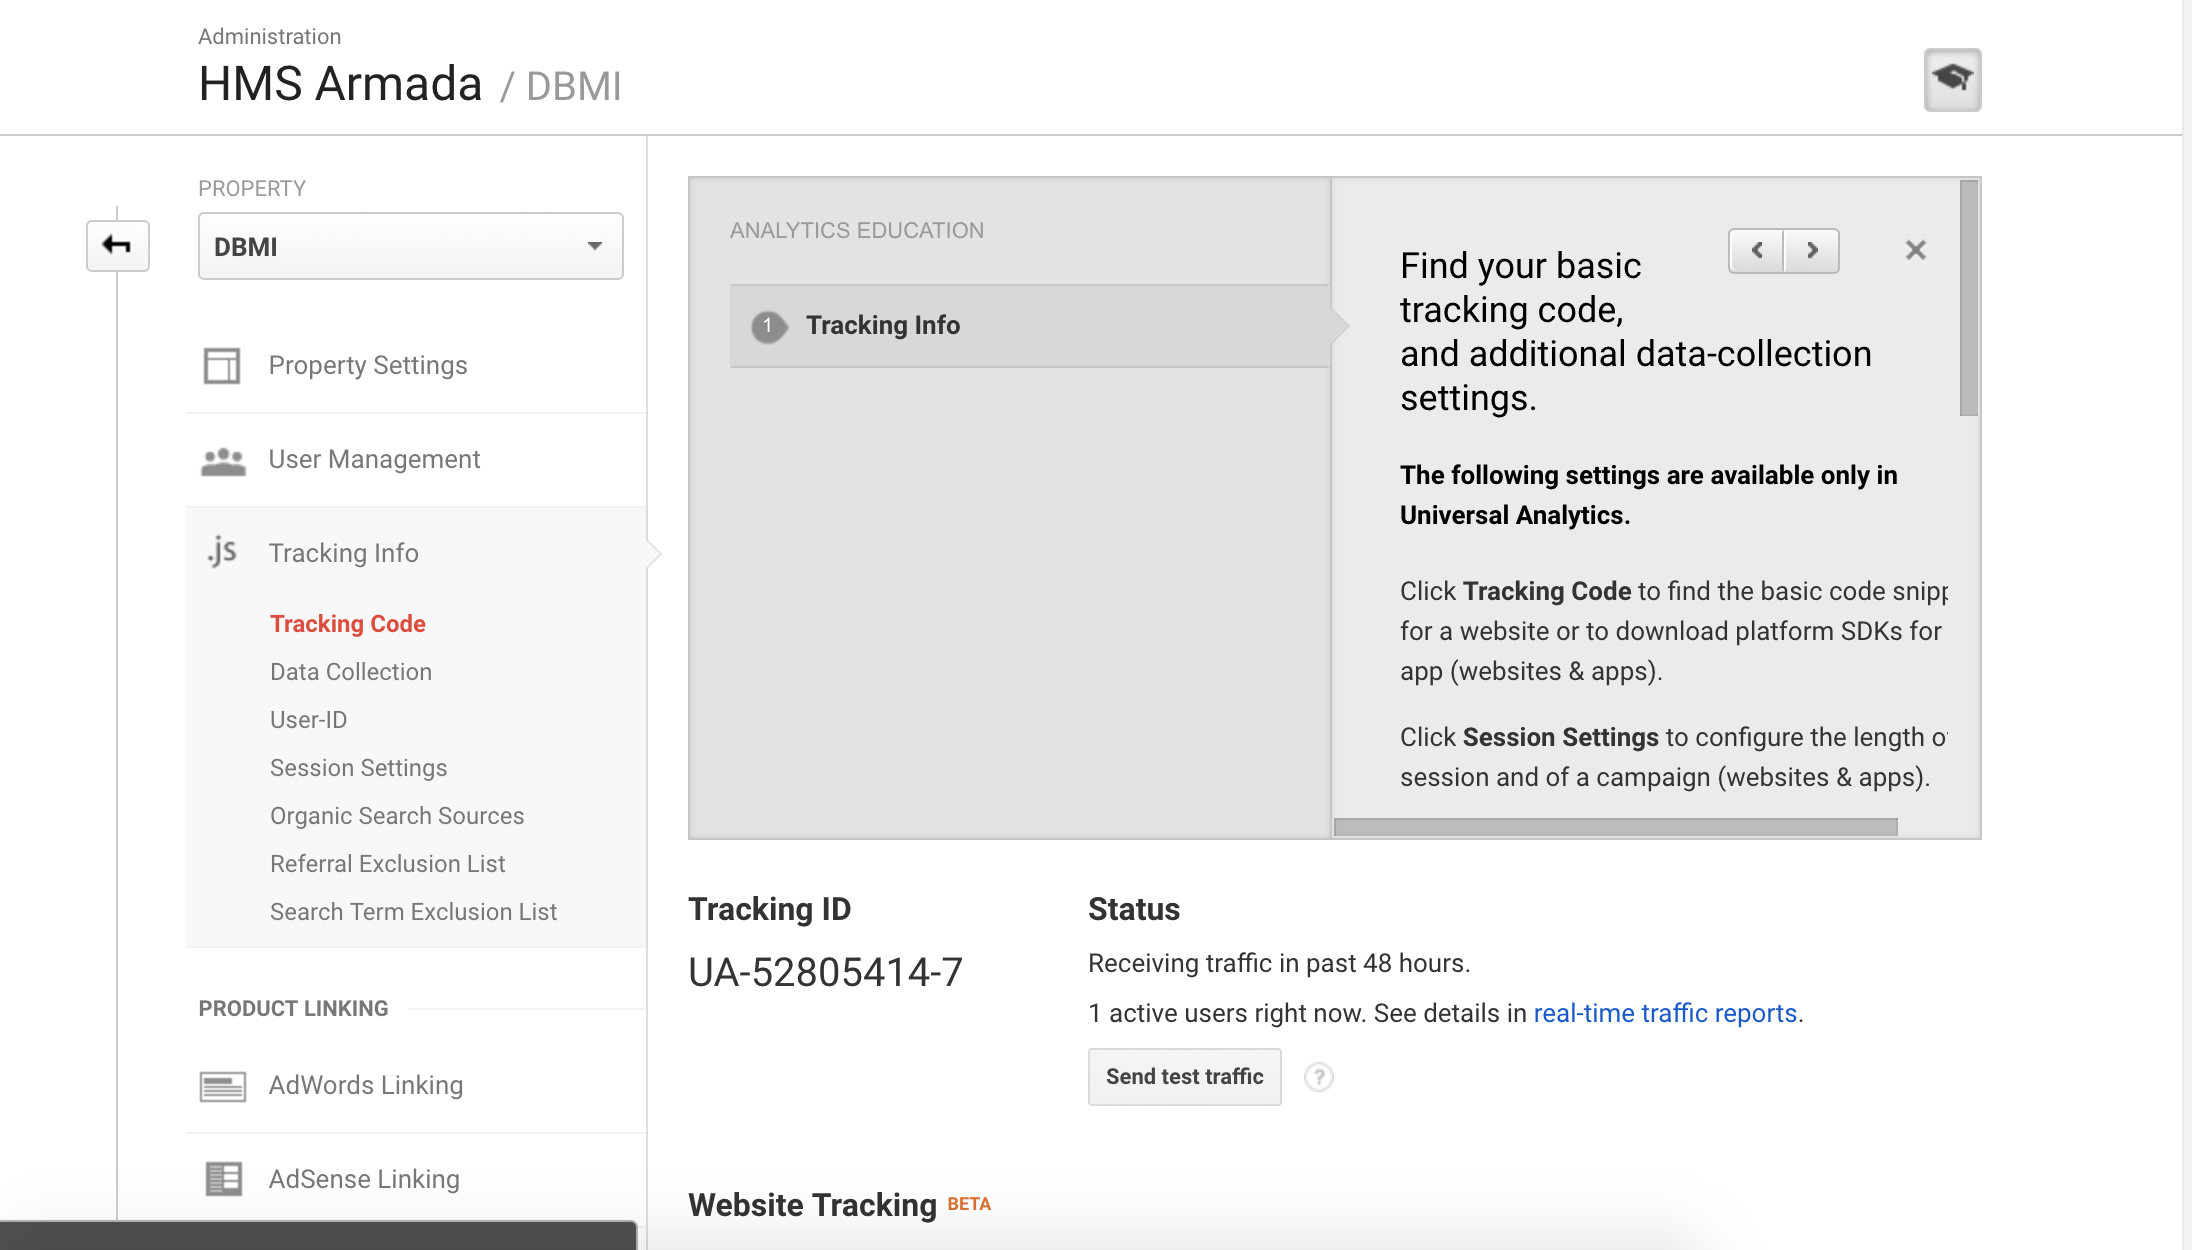Screen dimensions: 2192x1250
Task: Go to previous education tip
Action: pos(1757,250)
